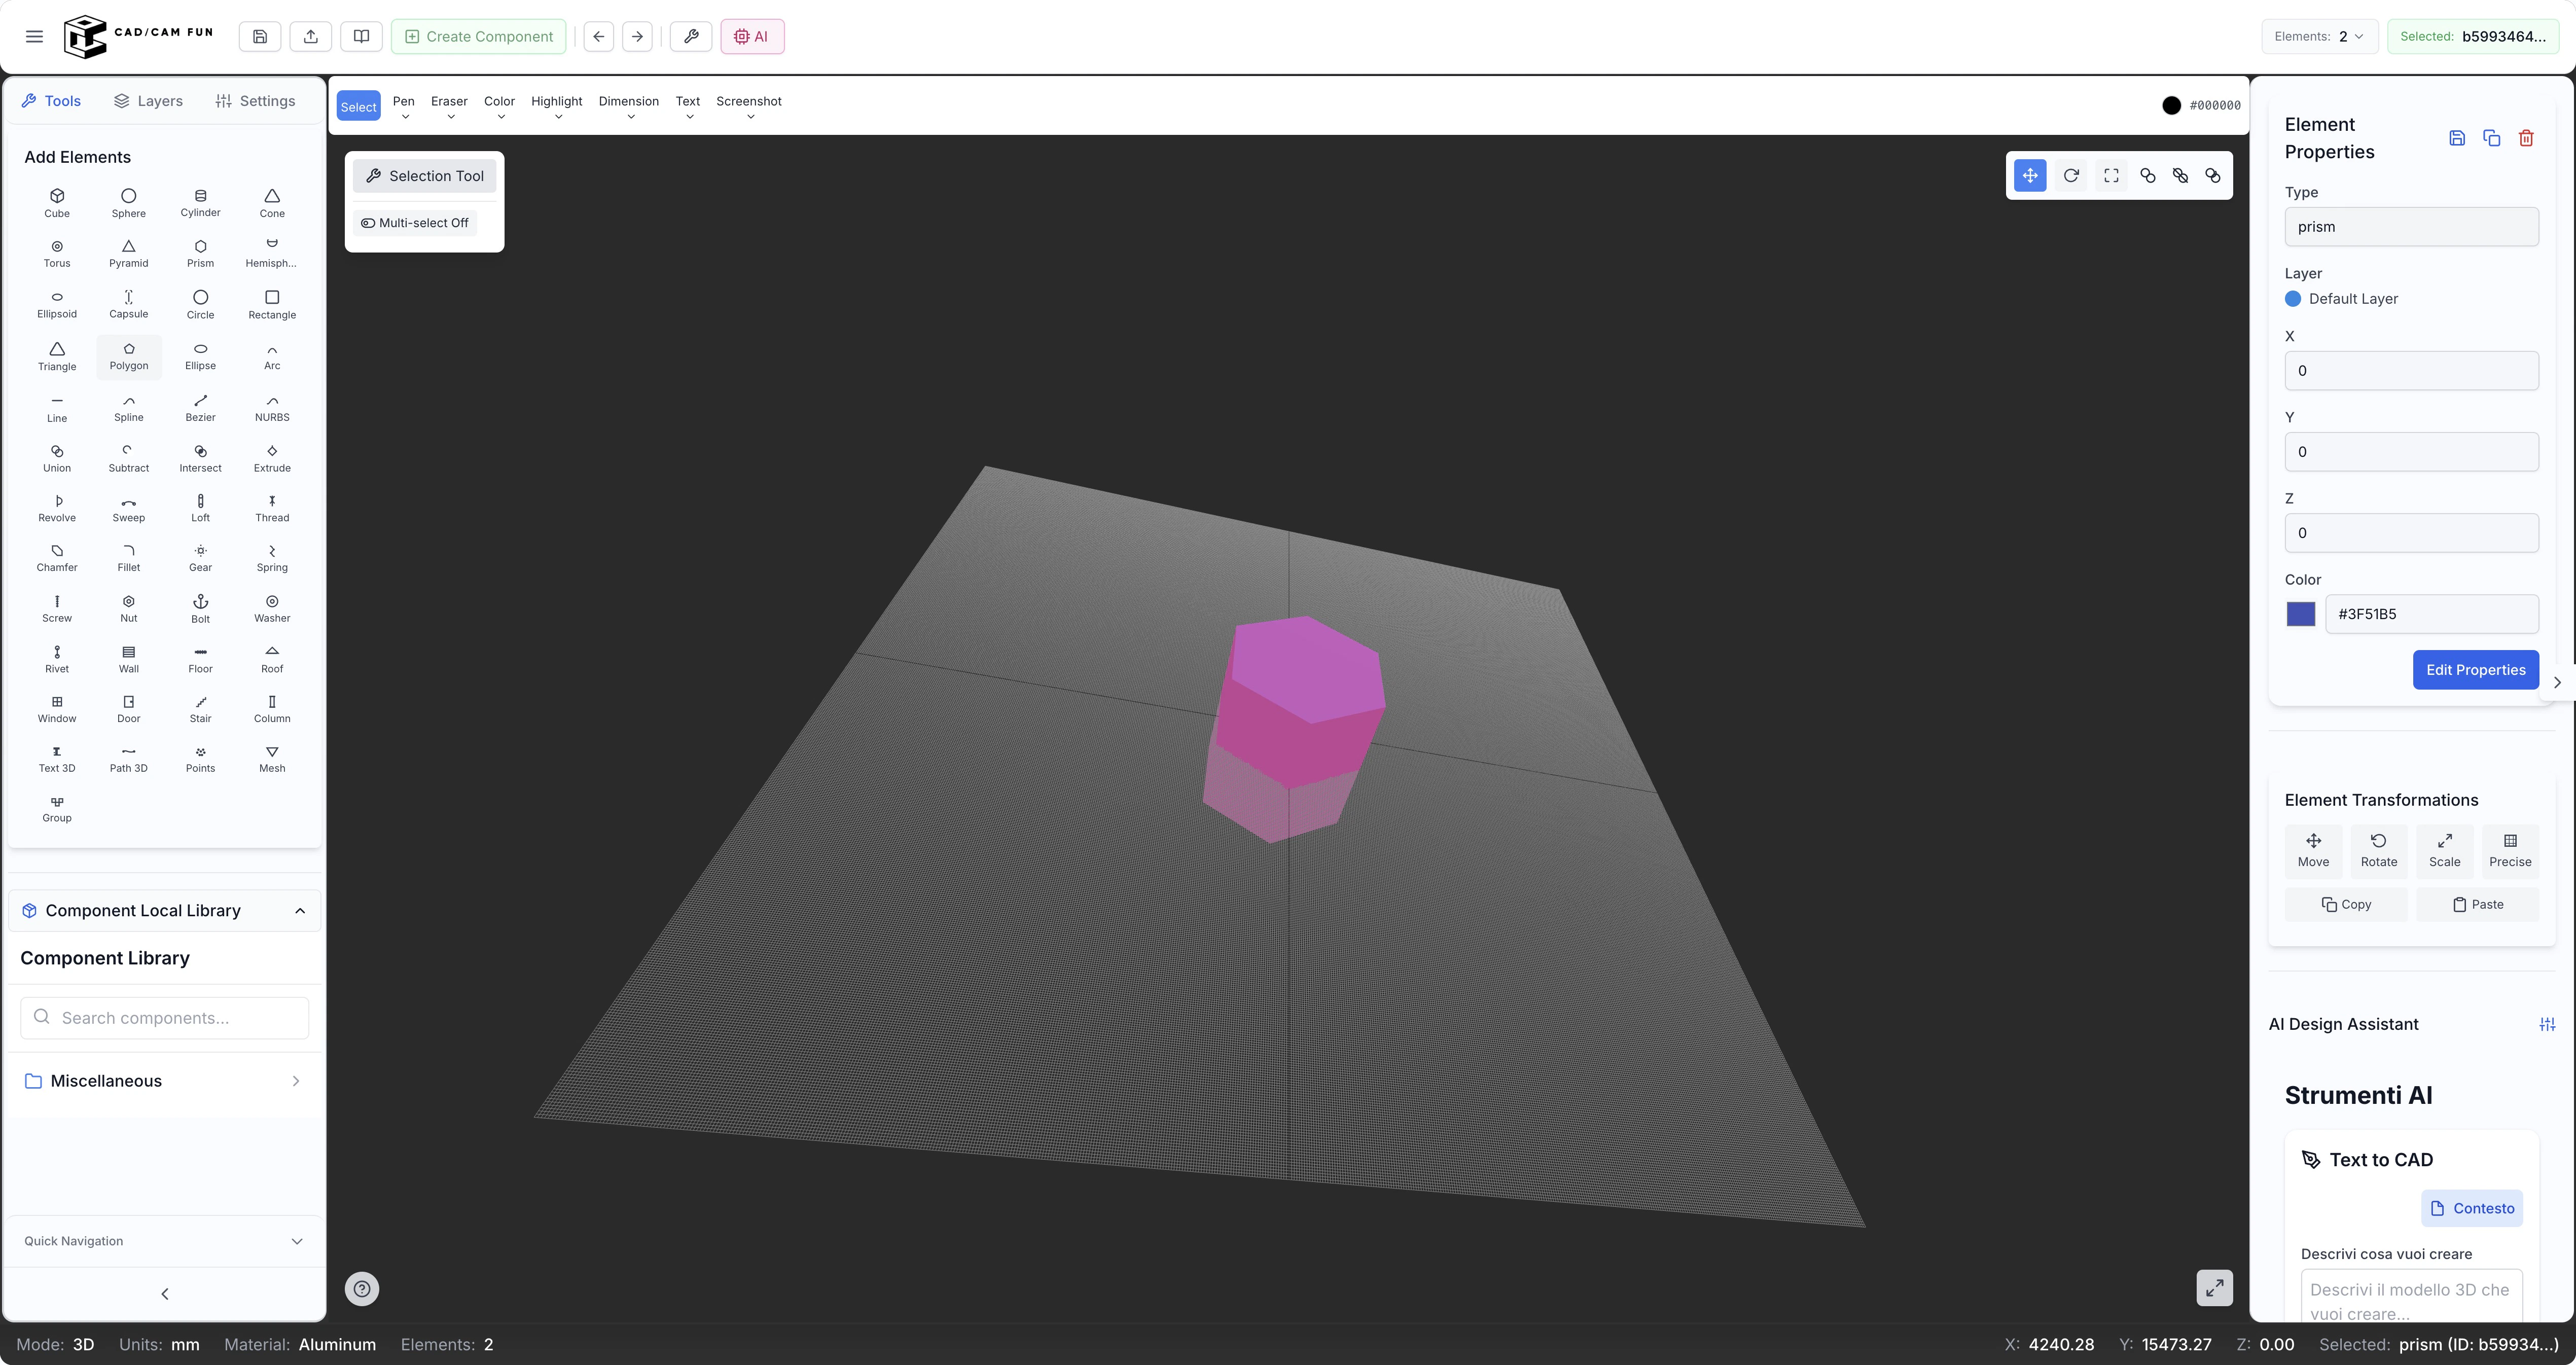This screenshot has width=2576, height=1365.
Task: Add a Sphere element
Action: tap(129, 203)
